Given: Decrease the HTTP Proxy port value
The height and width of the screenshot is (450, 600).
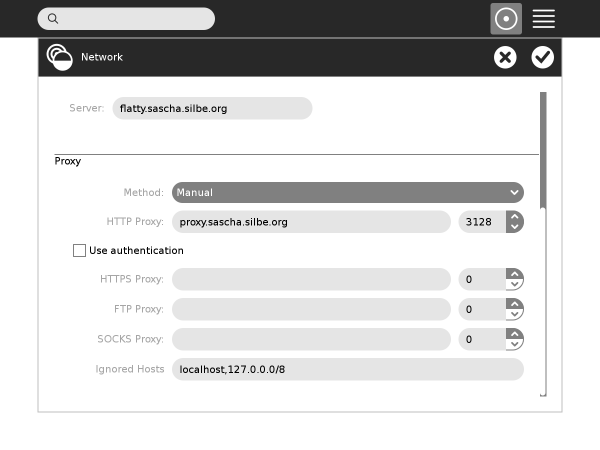Looking at the screenshot, I should (514, 227).
